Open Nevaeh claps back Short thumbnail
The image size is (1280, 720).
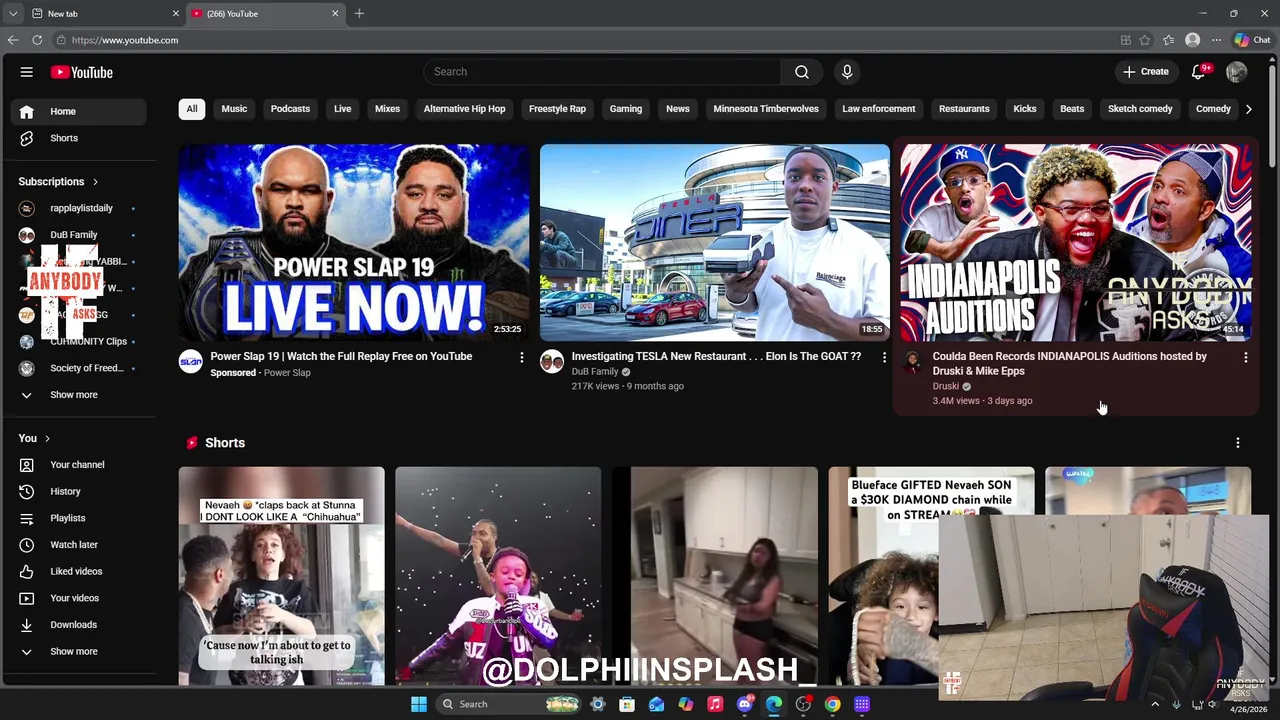point(281,576)
